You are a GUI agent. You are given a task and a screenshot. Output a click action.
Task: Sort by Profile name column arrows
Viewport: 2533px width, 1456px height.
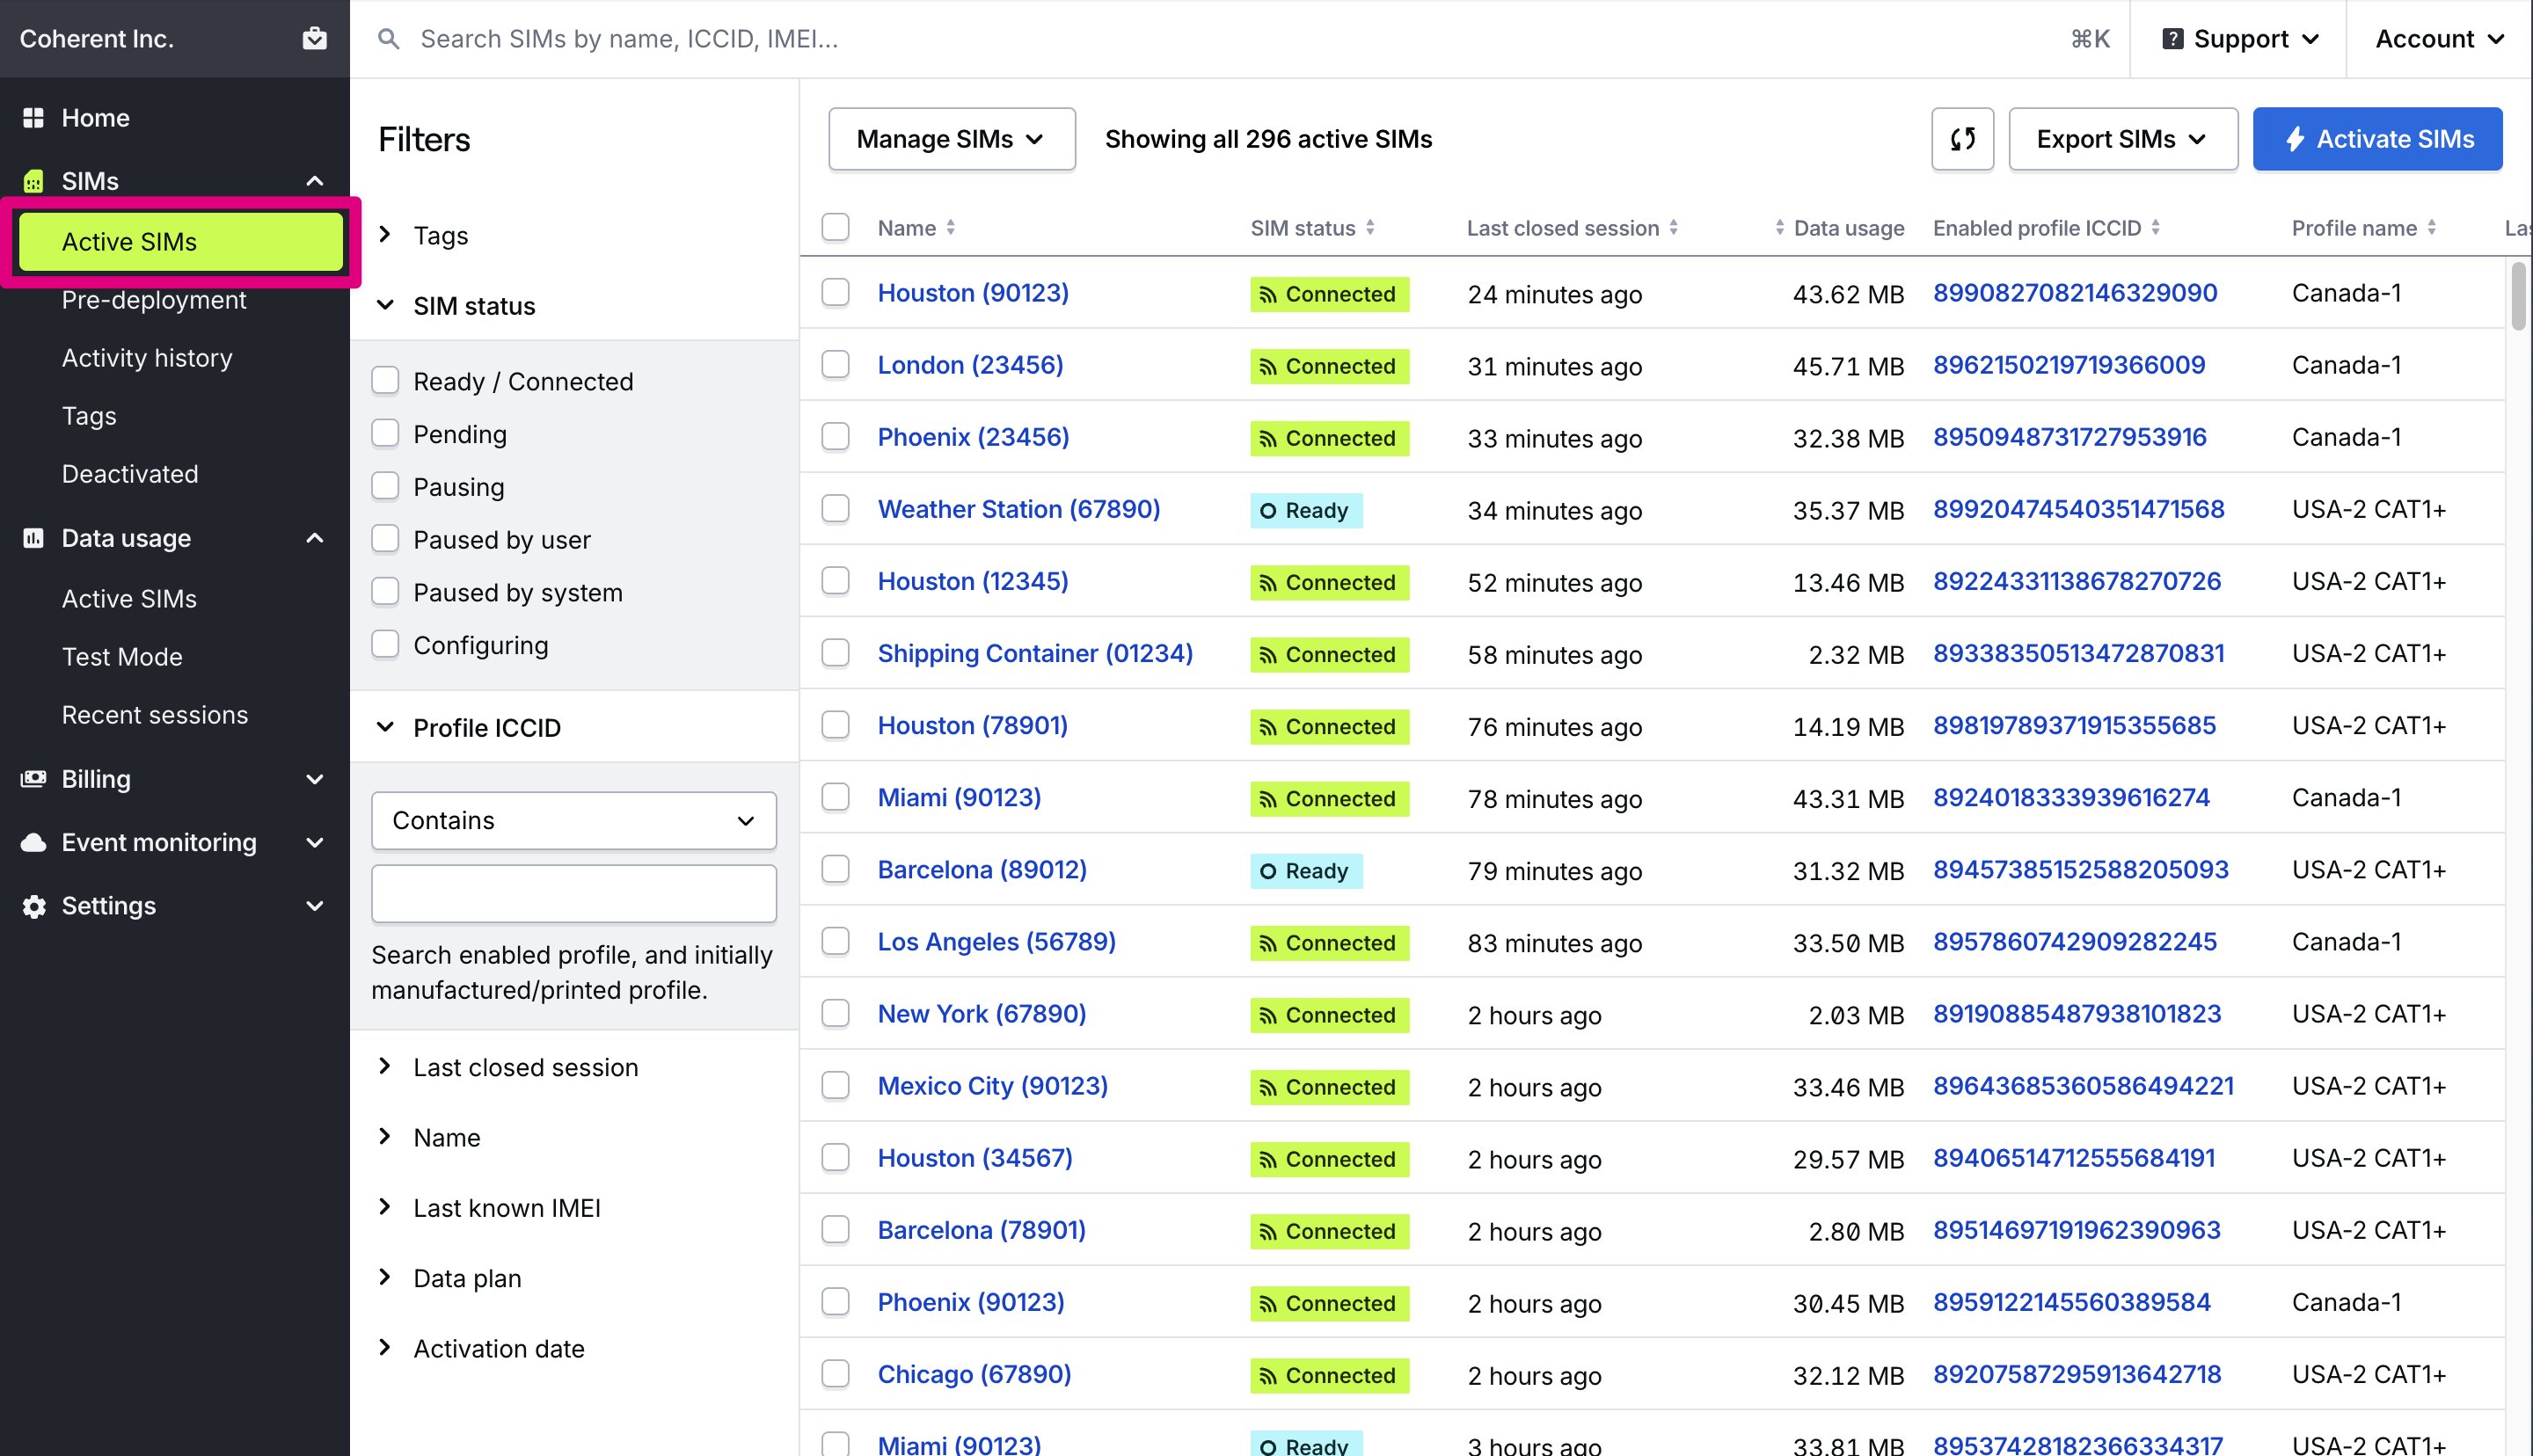pyautogui.click(x=2432, y=228)
